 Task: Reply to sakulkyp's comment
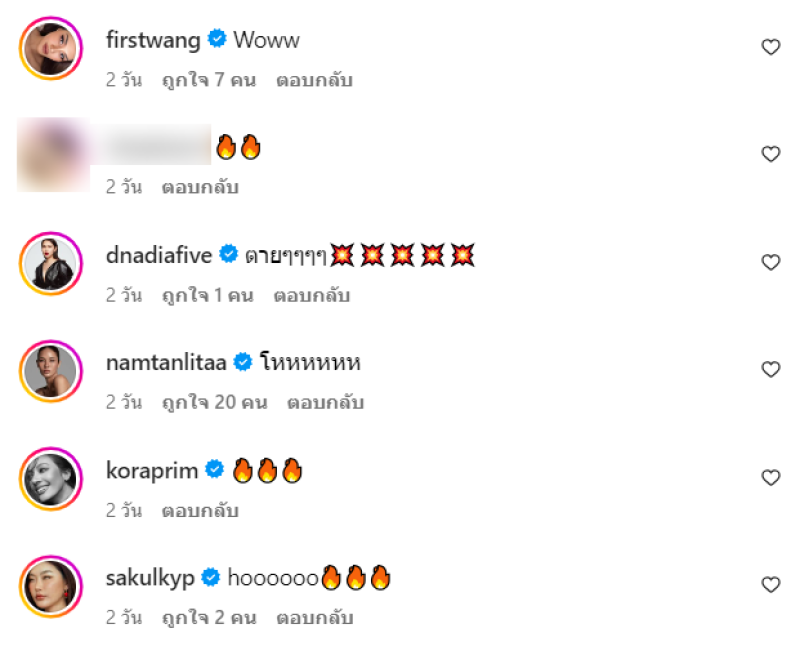pos(315,618)
